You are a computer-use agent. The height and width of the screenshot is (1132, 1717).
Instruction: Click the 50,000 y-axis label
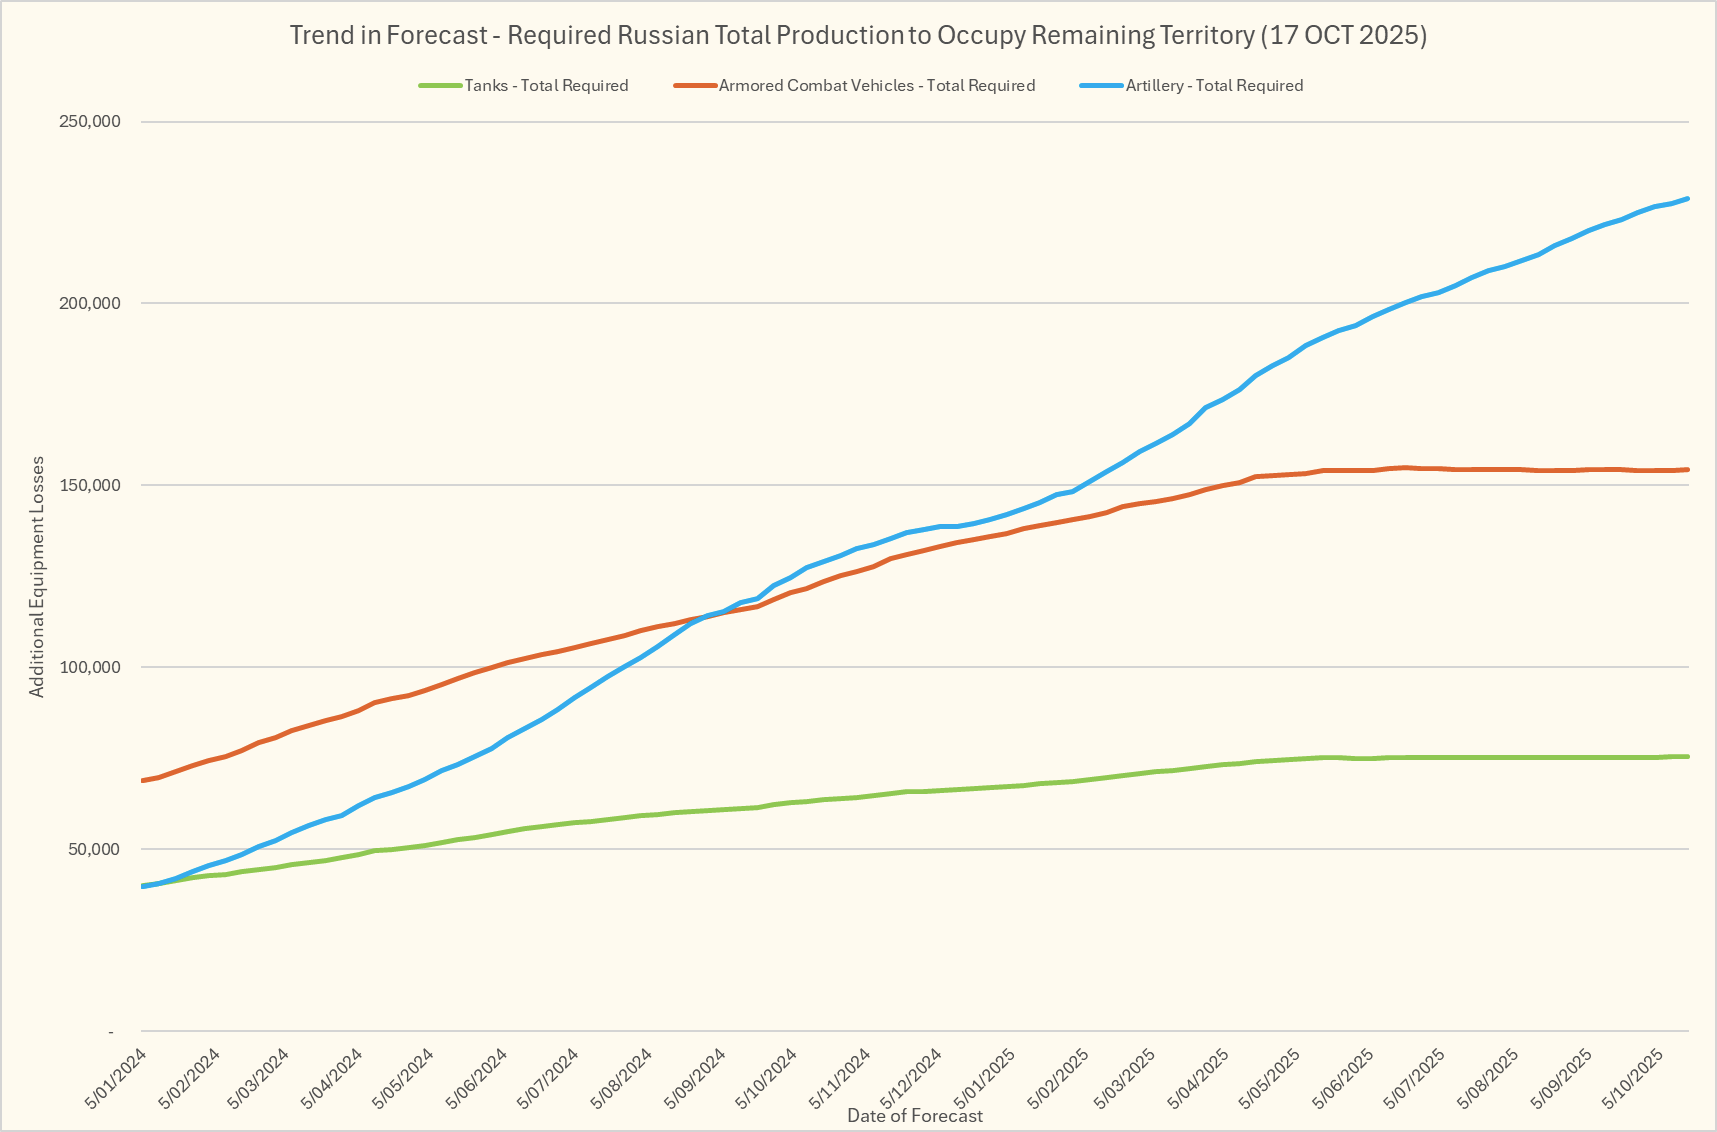pos(94,850)
